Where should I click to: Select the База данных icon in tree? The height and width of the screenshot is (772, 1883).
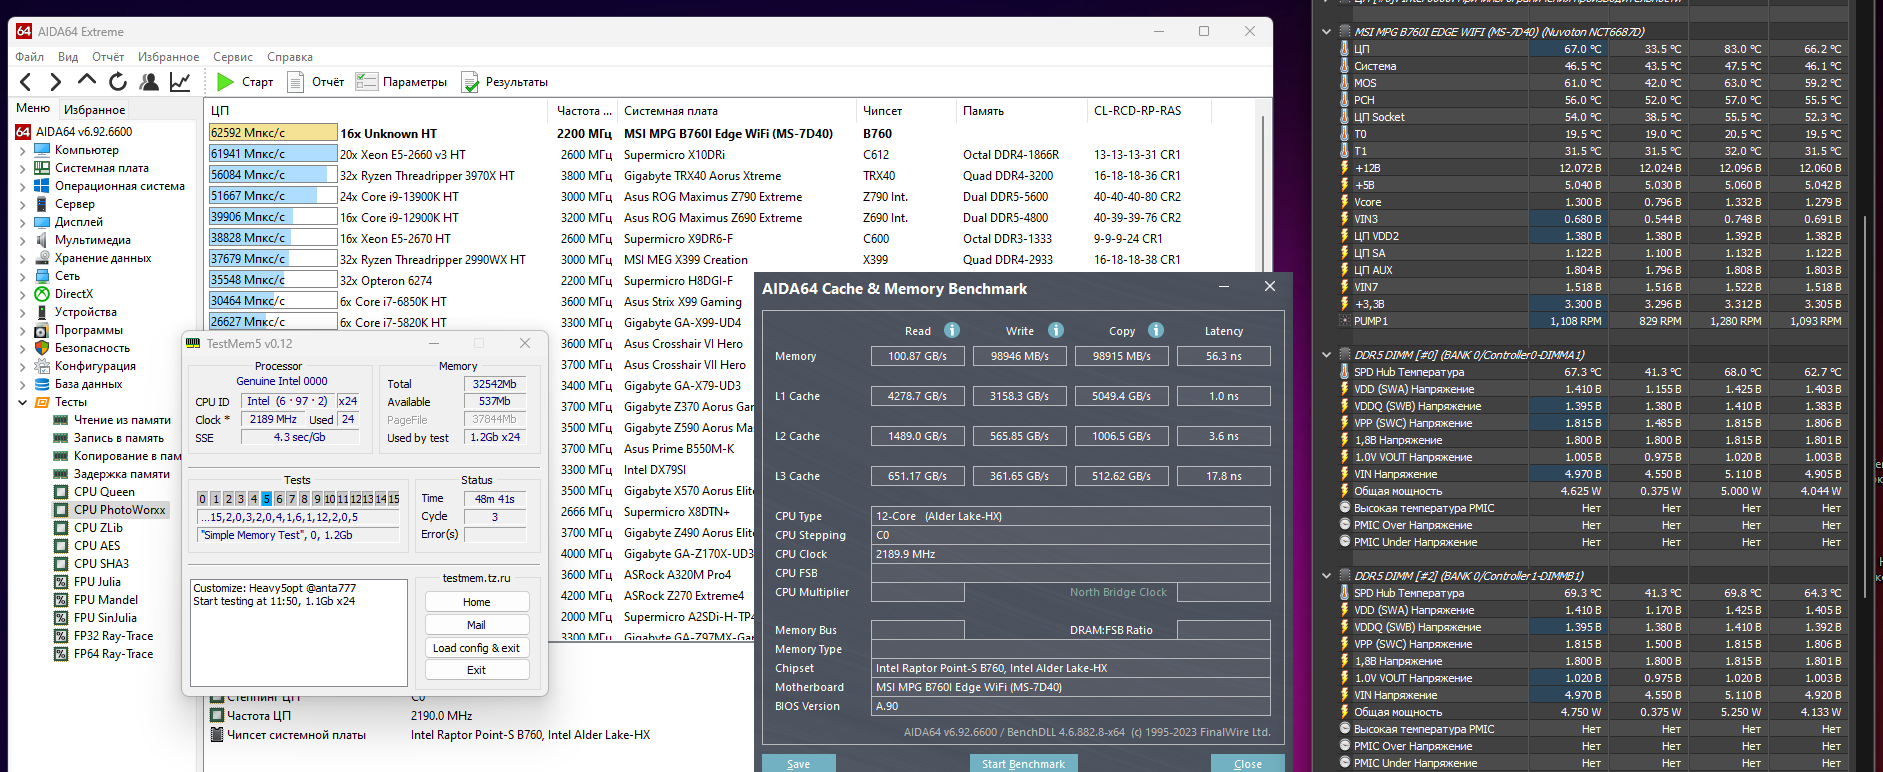click(42, 384)
